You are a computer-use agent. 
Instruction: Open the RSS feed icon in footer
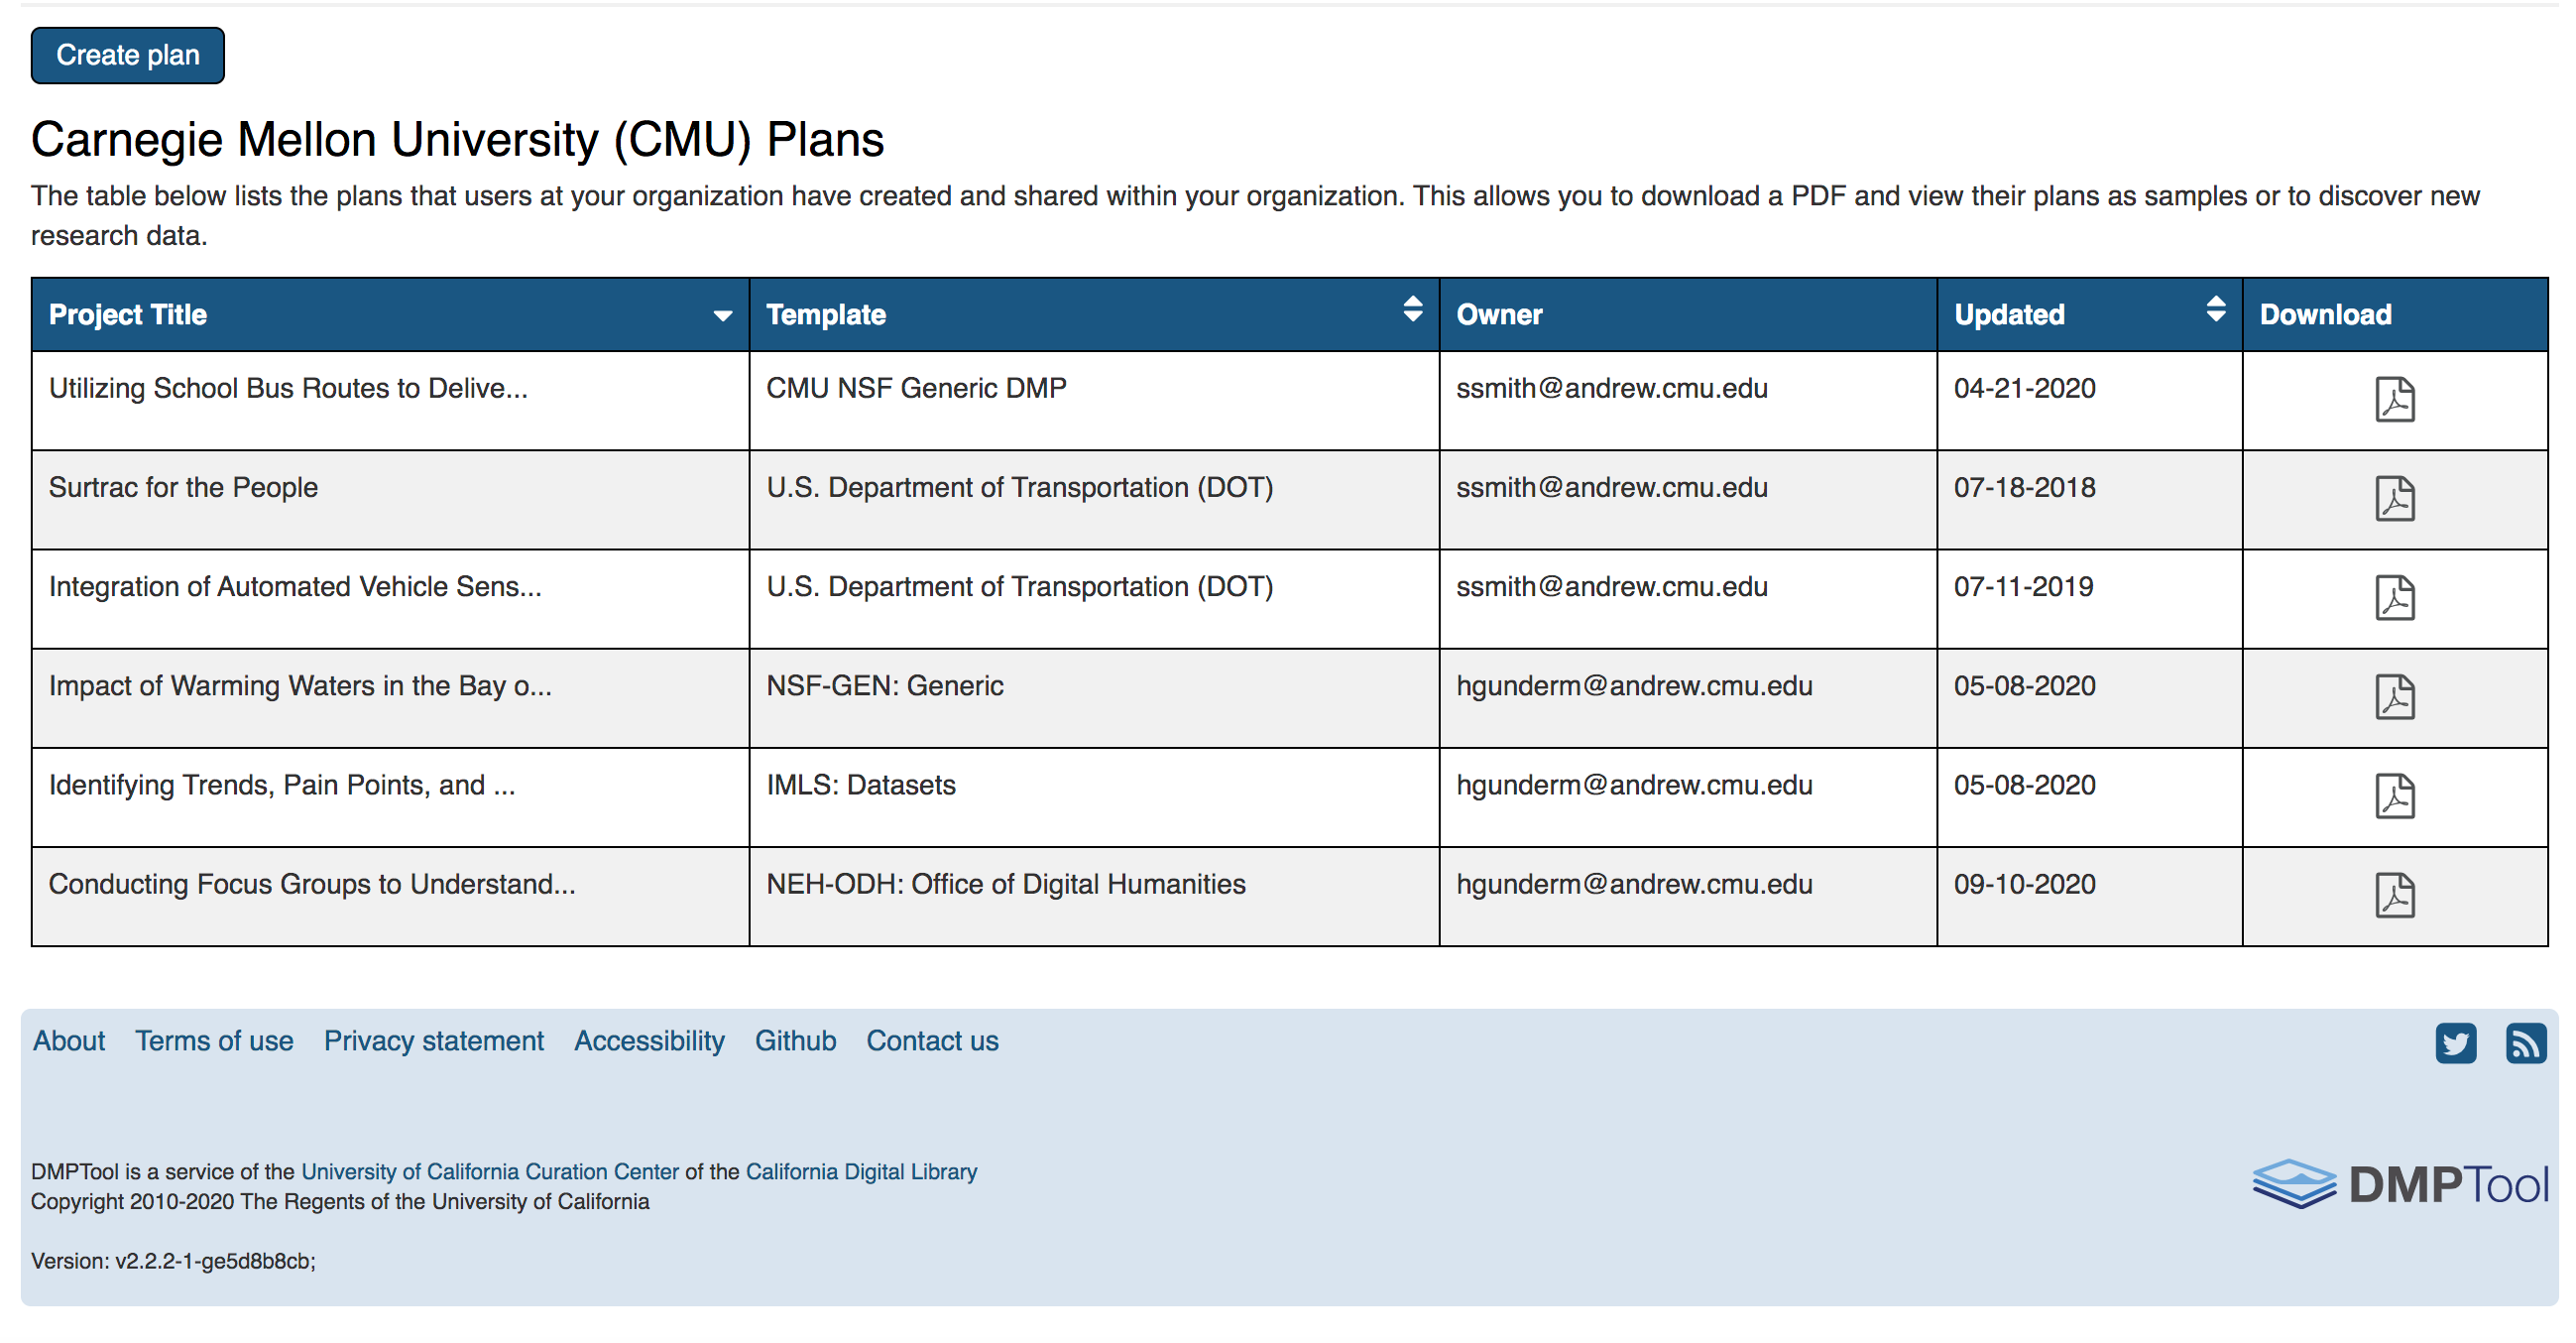click(x=2525, y=1043)
